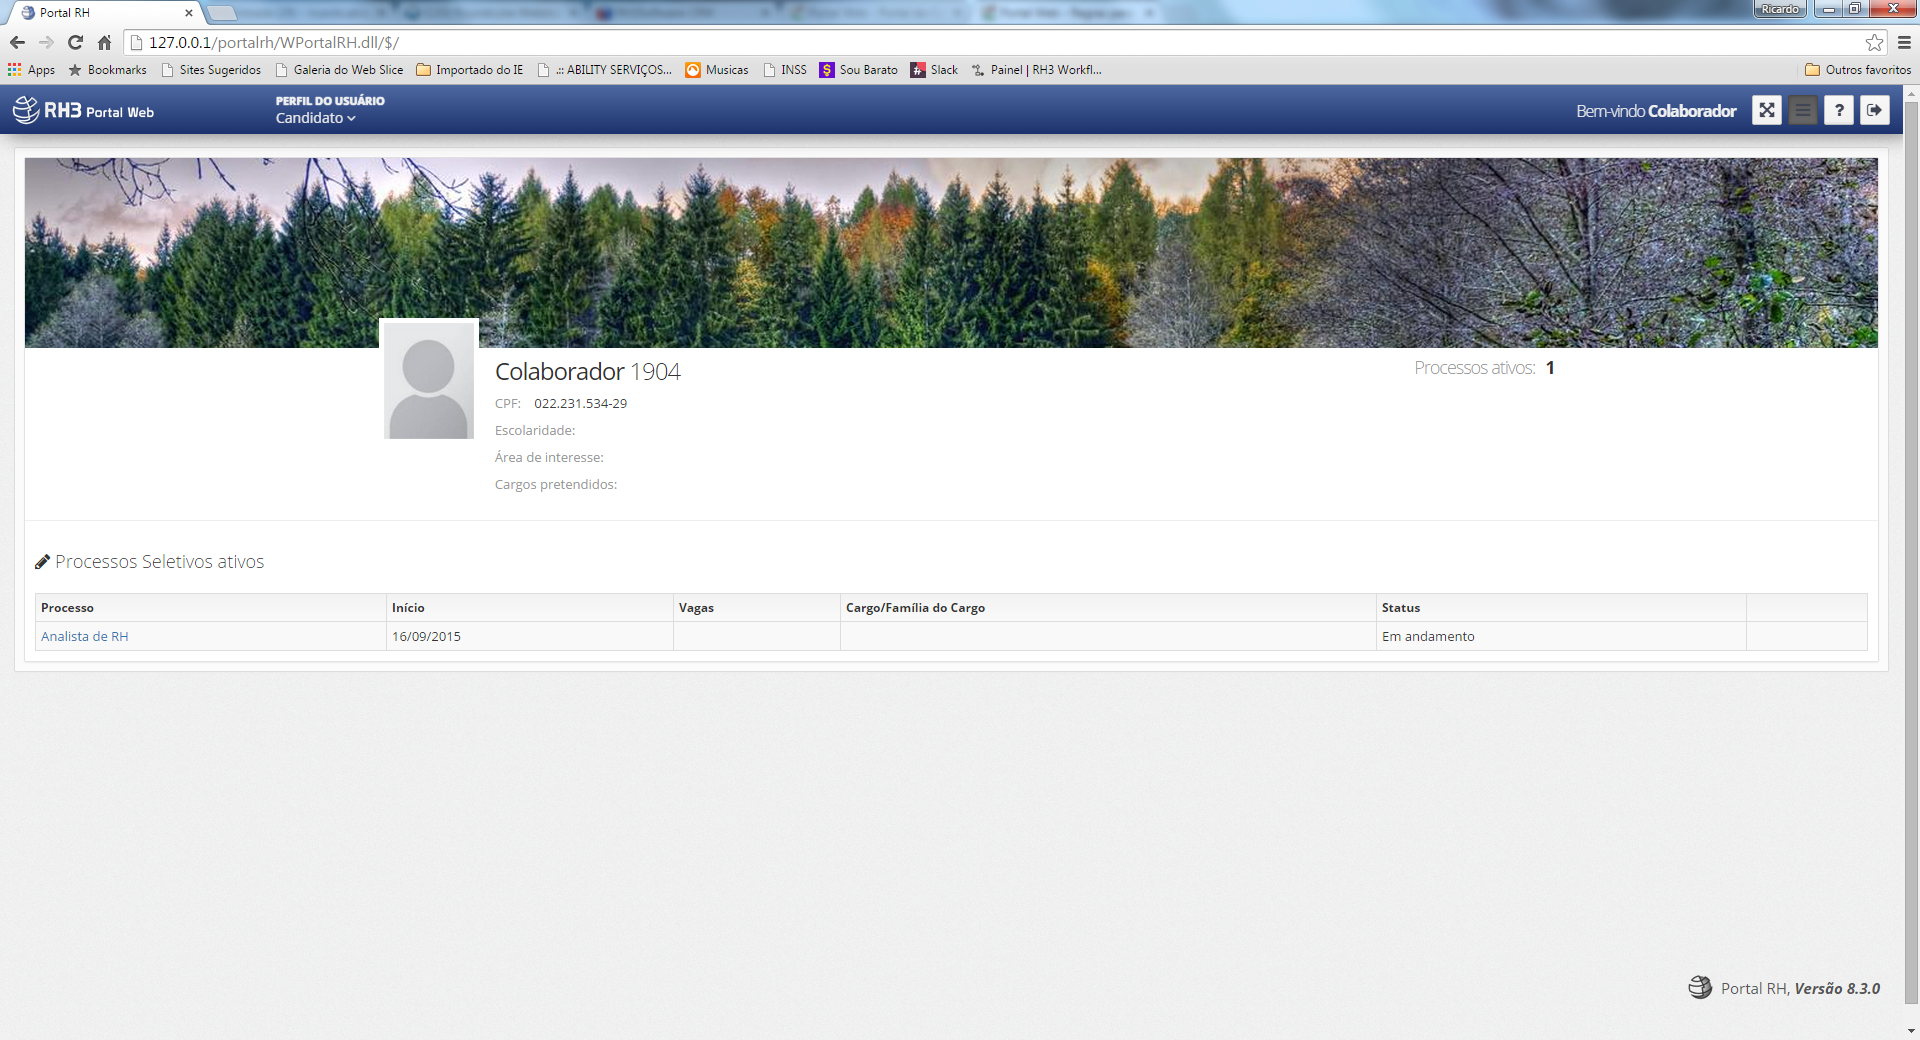Select the Portal RH browser tab
This screenshot has height=1040, width=1920.
tap(100, 13)
